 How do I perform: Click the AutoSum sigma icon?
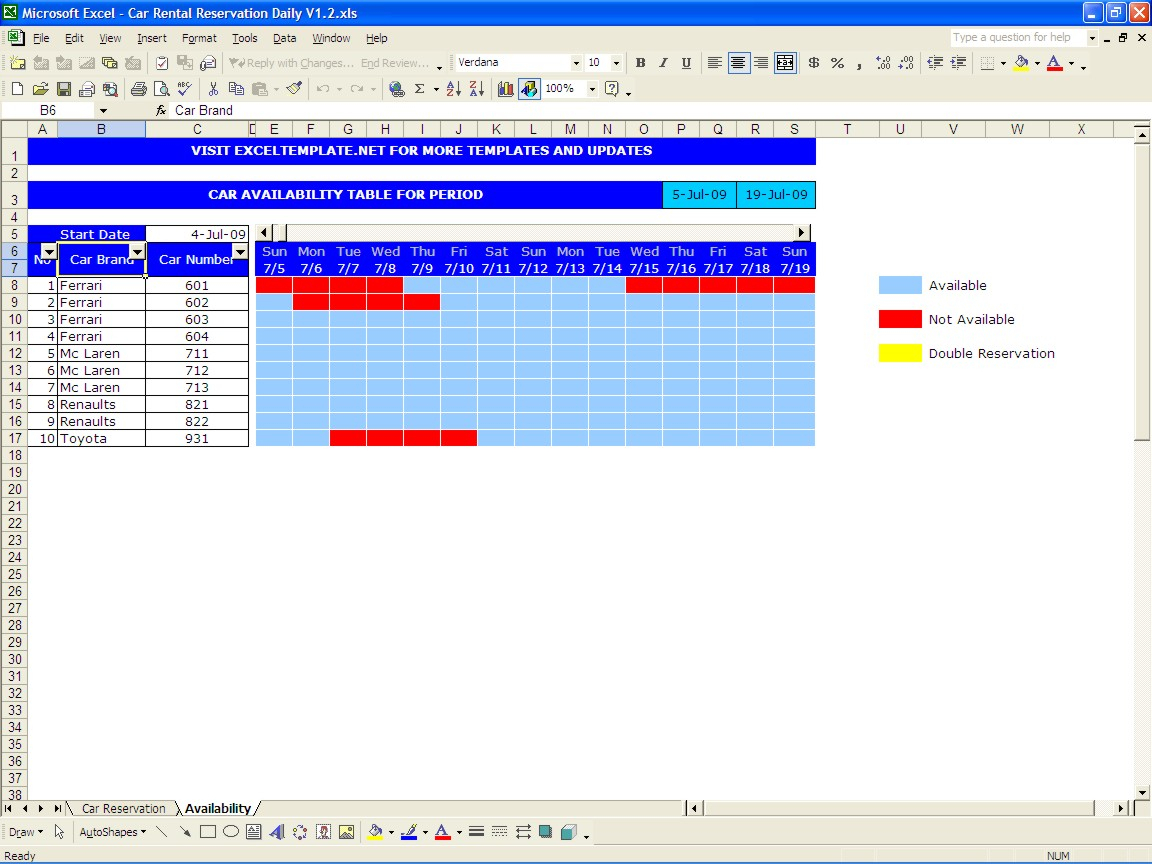pyautogui.click(x=420, y=89)
